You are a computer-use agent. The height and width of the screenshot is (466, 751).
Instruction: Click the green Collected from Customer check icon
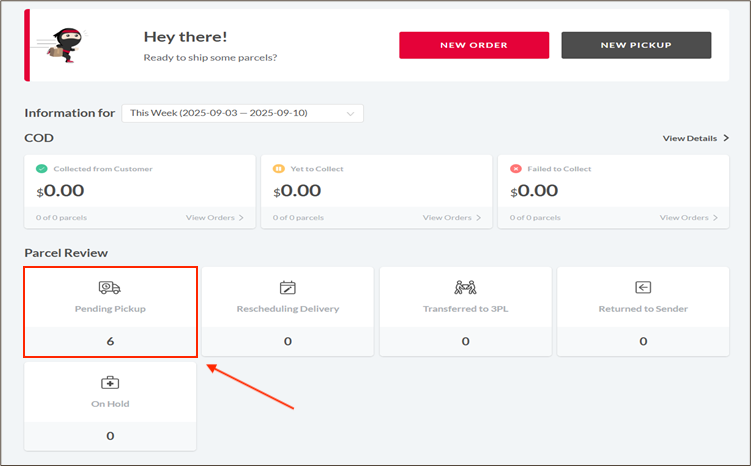click(x=41, y=169)
